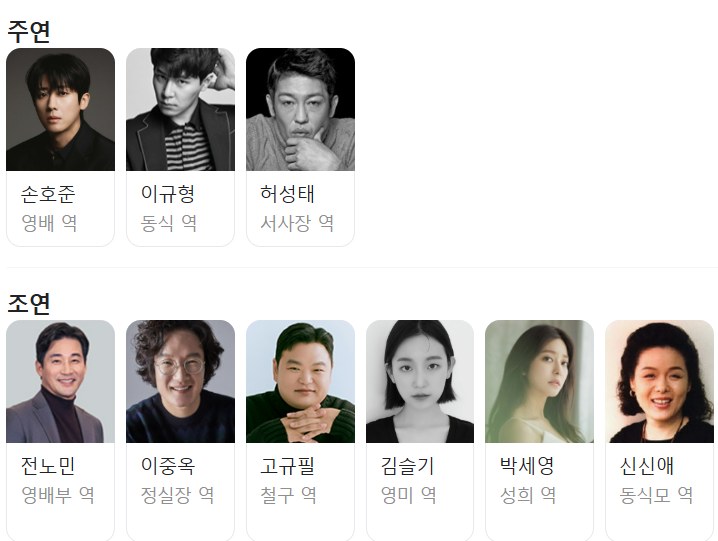Click the name 신신애

click(x=647, y=466)
